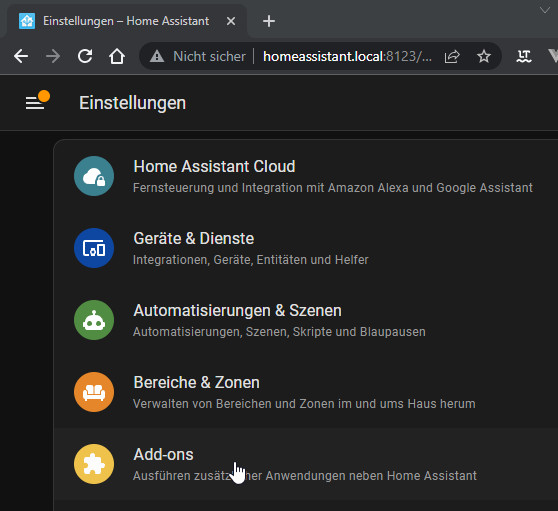Screen dimensions: 558x511
Task: Click the Home Assistant tab favicon
Action: pyautogui.click(x=27, y=21)
